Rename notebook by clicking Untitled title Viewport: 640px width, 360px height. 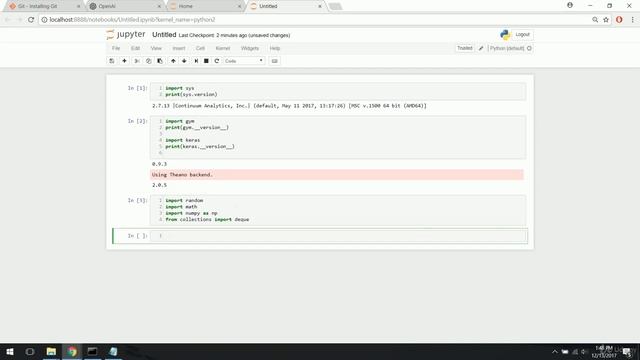[164, 35]
